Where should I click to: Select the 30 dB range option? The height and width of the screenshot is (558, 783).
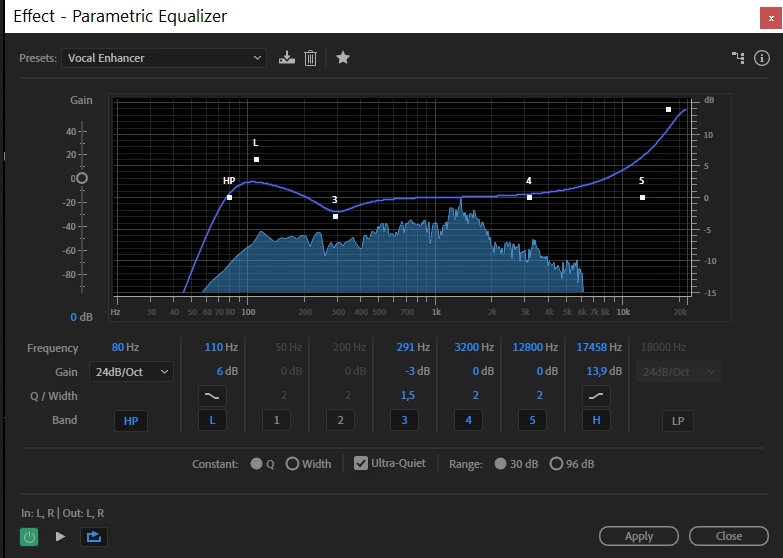[x=500, y=464]
